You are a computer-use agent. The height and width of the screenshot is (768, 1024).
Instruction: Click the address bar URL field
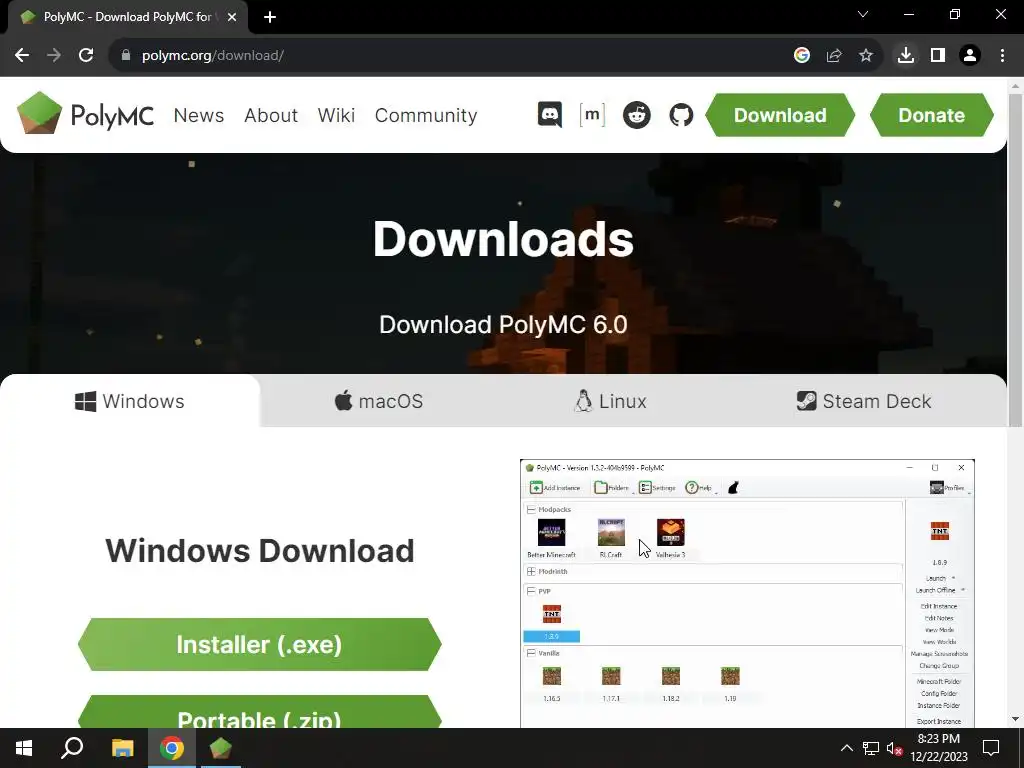coord(457,56)
